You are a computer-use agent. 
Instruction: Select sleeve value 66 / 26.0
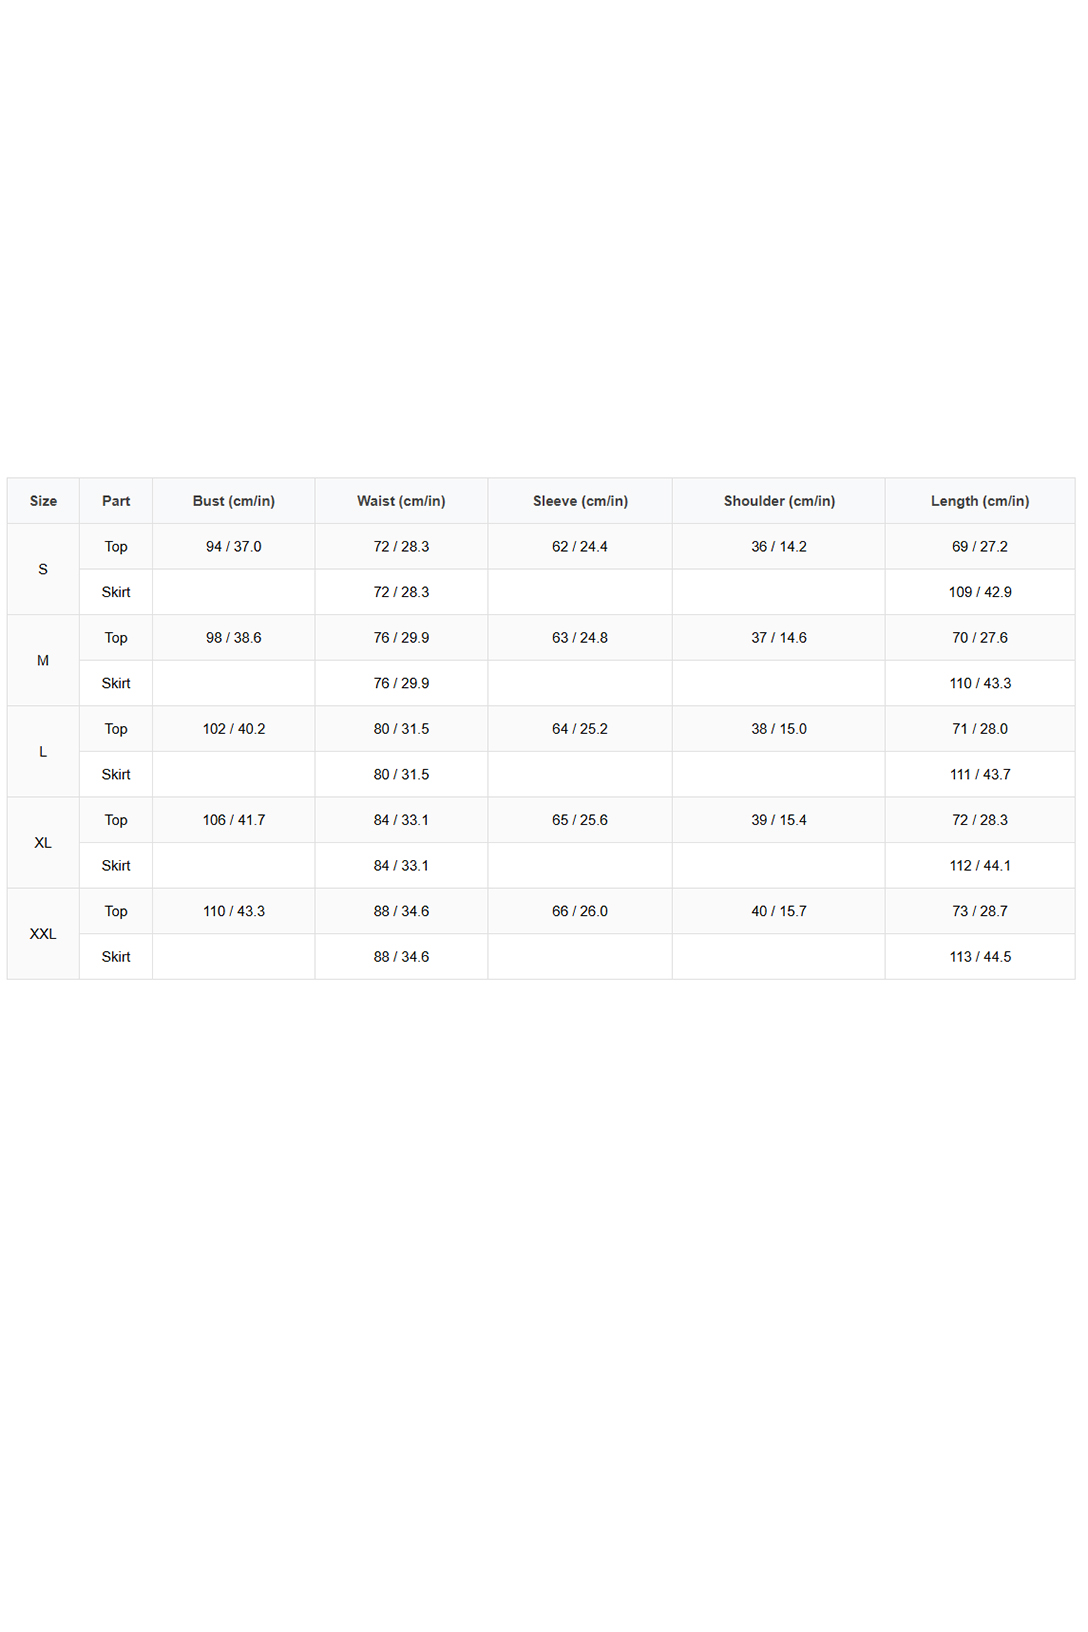[580, 911]
